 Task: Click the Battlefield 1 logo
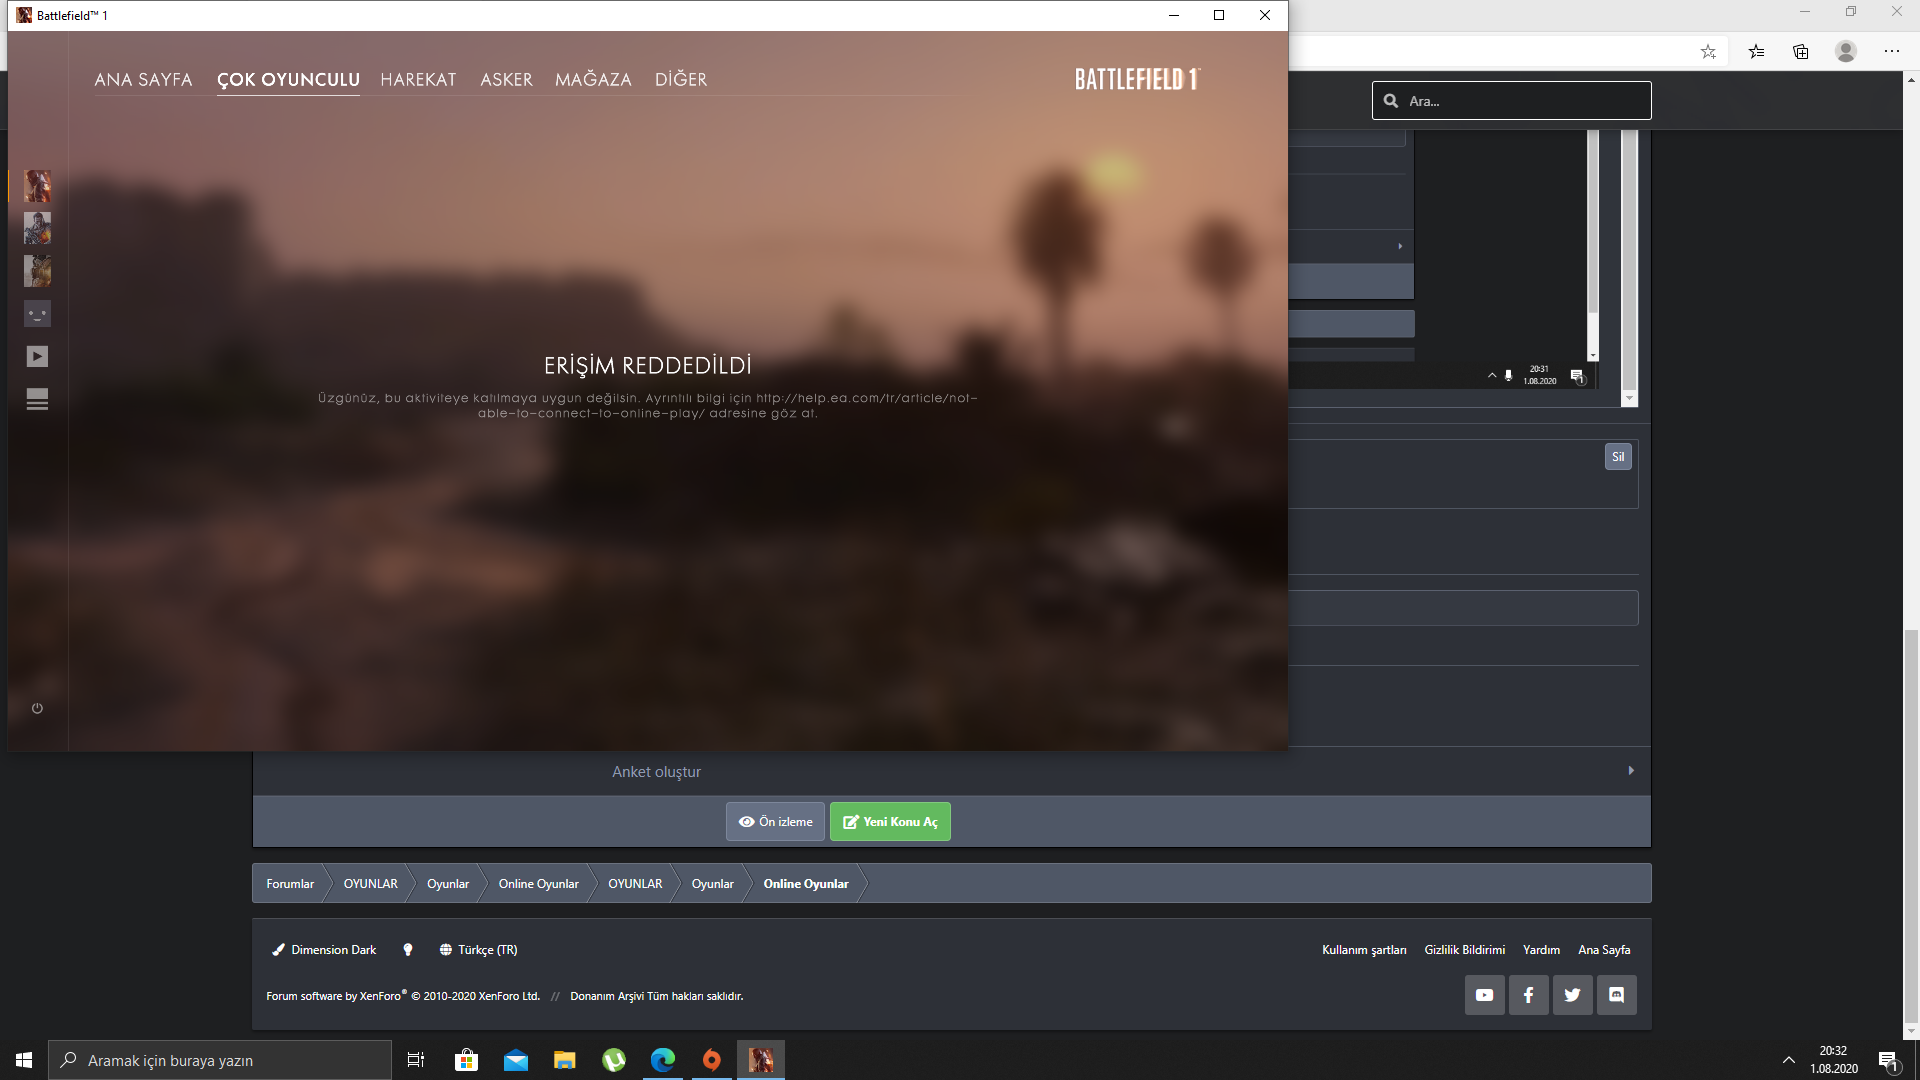[1137, 79]
